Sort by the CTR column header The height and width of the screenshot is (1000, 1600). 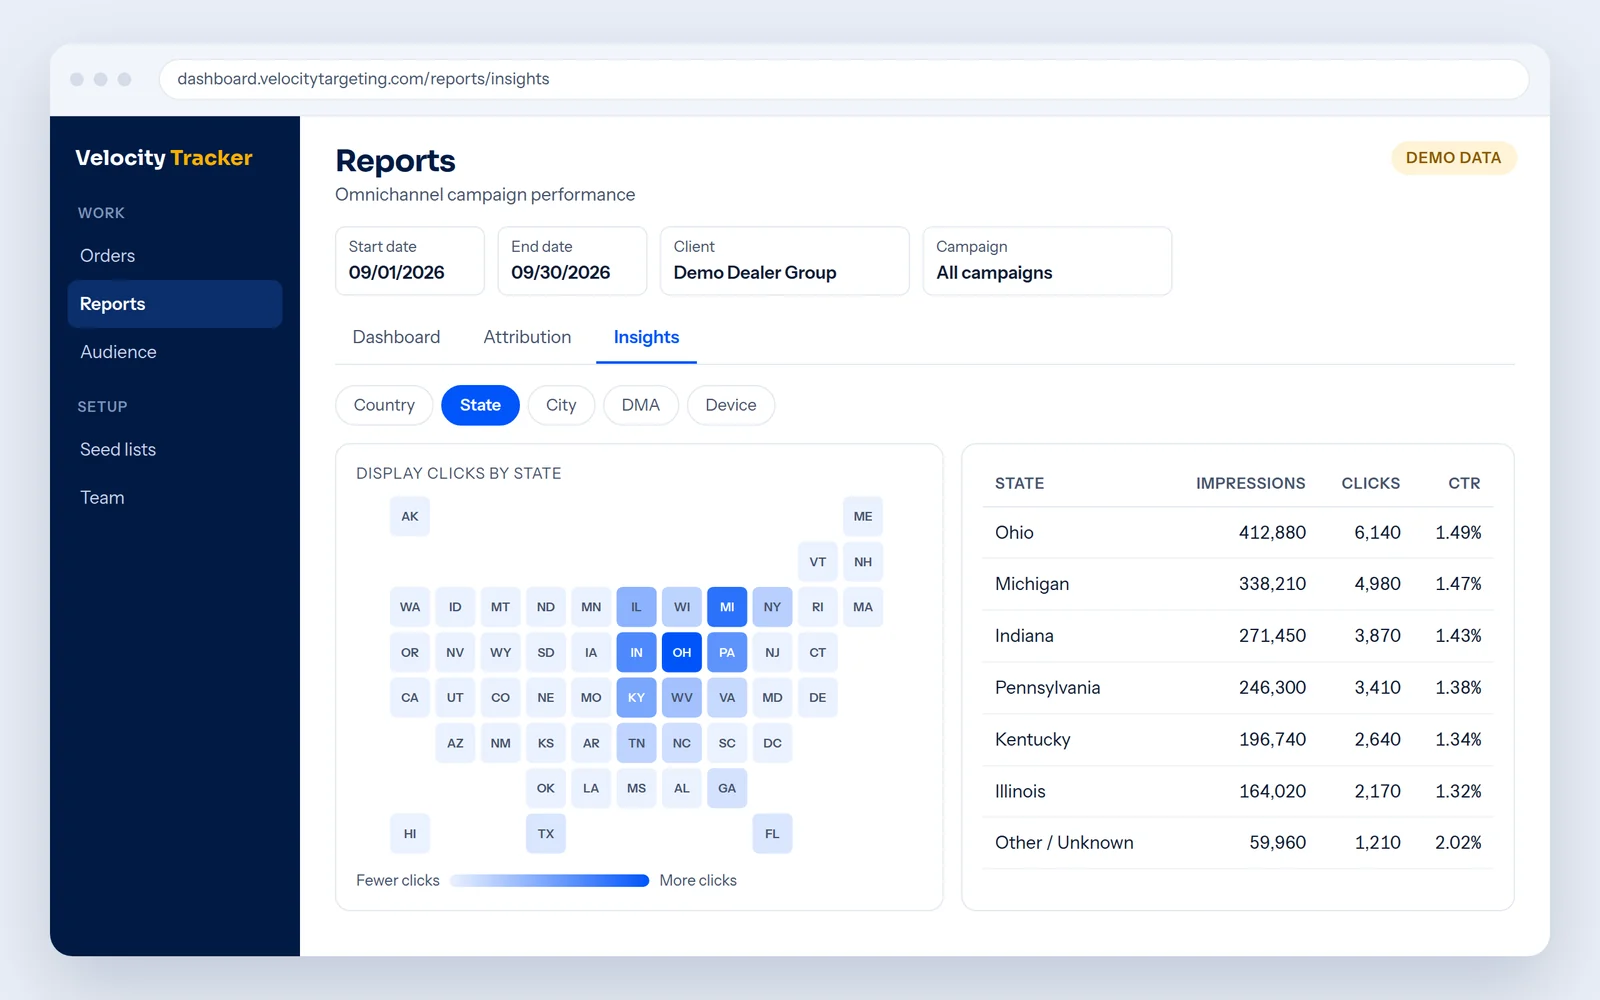[1464, 484]
